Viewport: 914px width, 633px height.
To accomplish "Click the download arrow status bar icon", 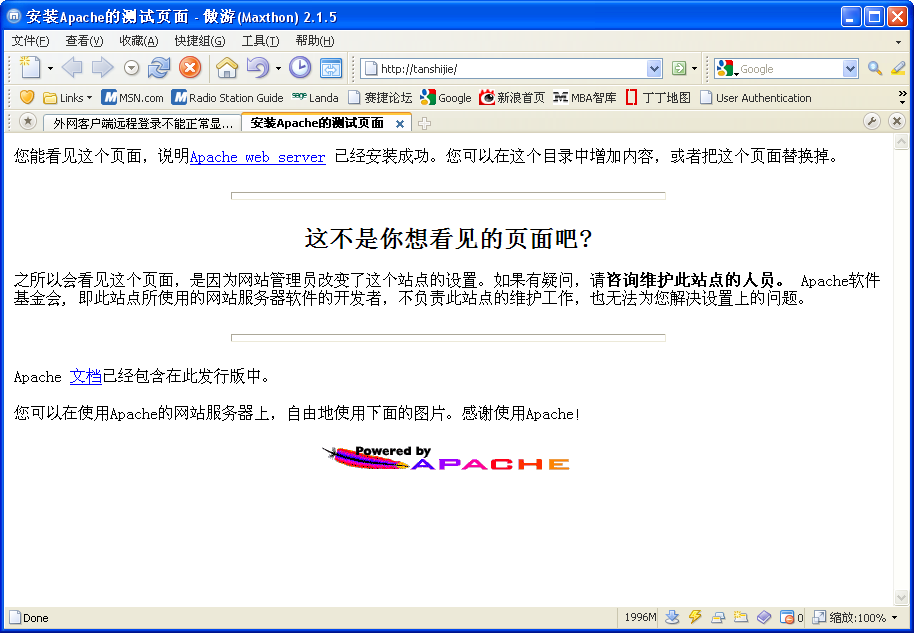I will pos(672,617).
